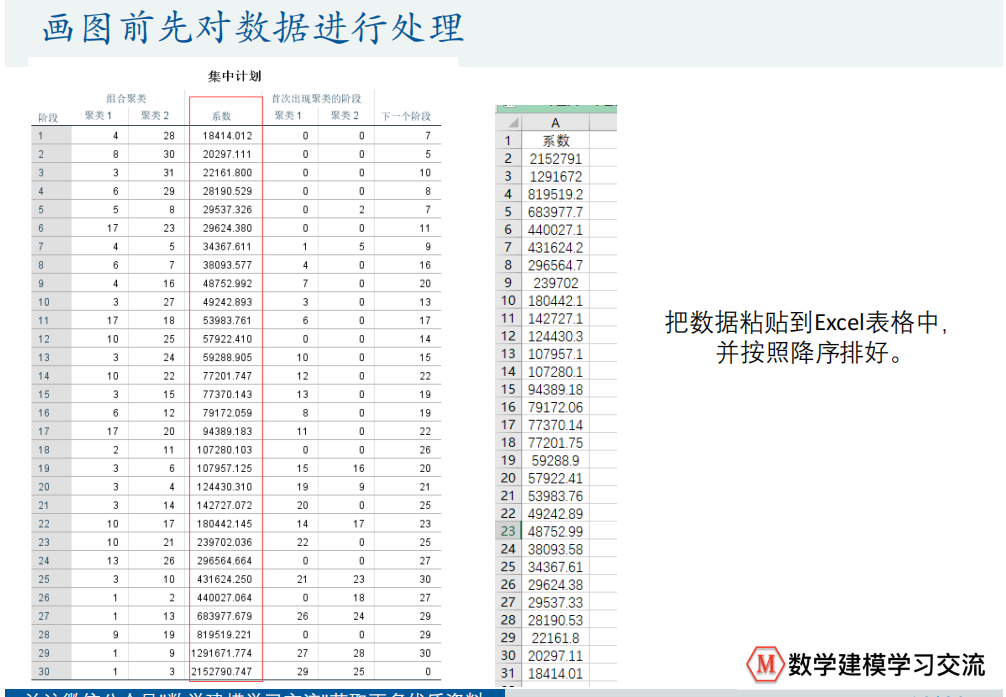Click the table title 集中计划
The width and height of the screenshot is (1006, 697).
pos(234,76)
